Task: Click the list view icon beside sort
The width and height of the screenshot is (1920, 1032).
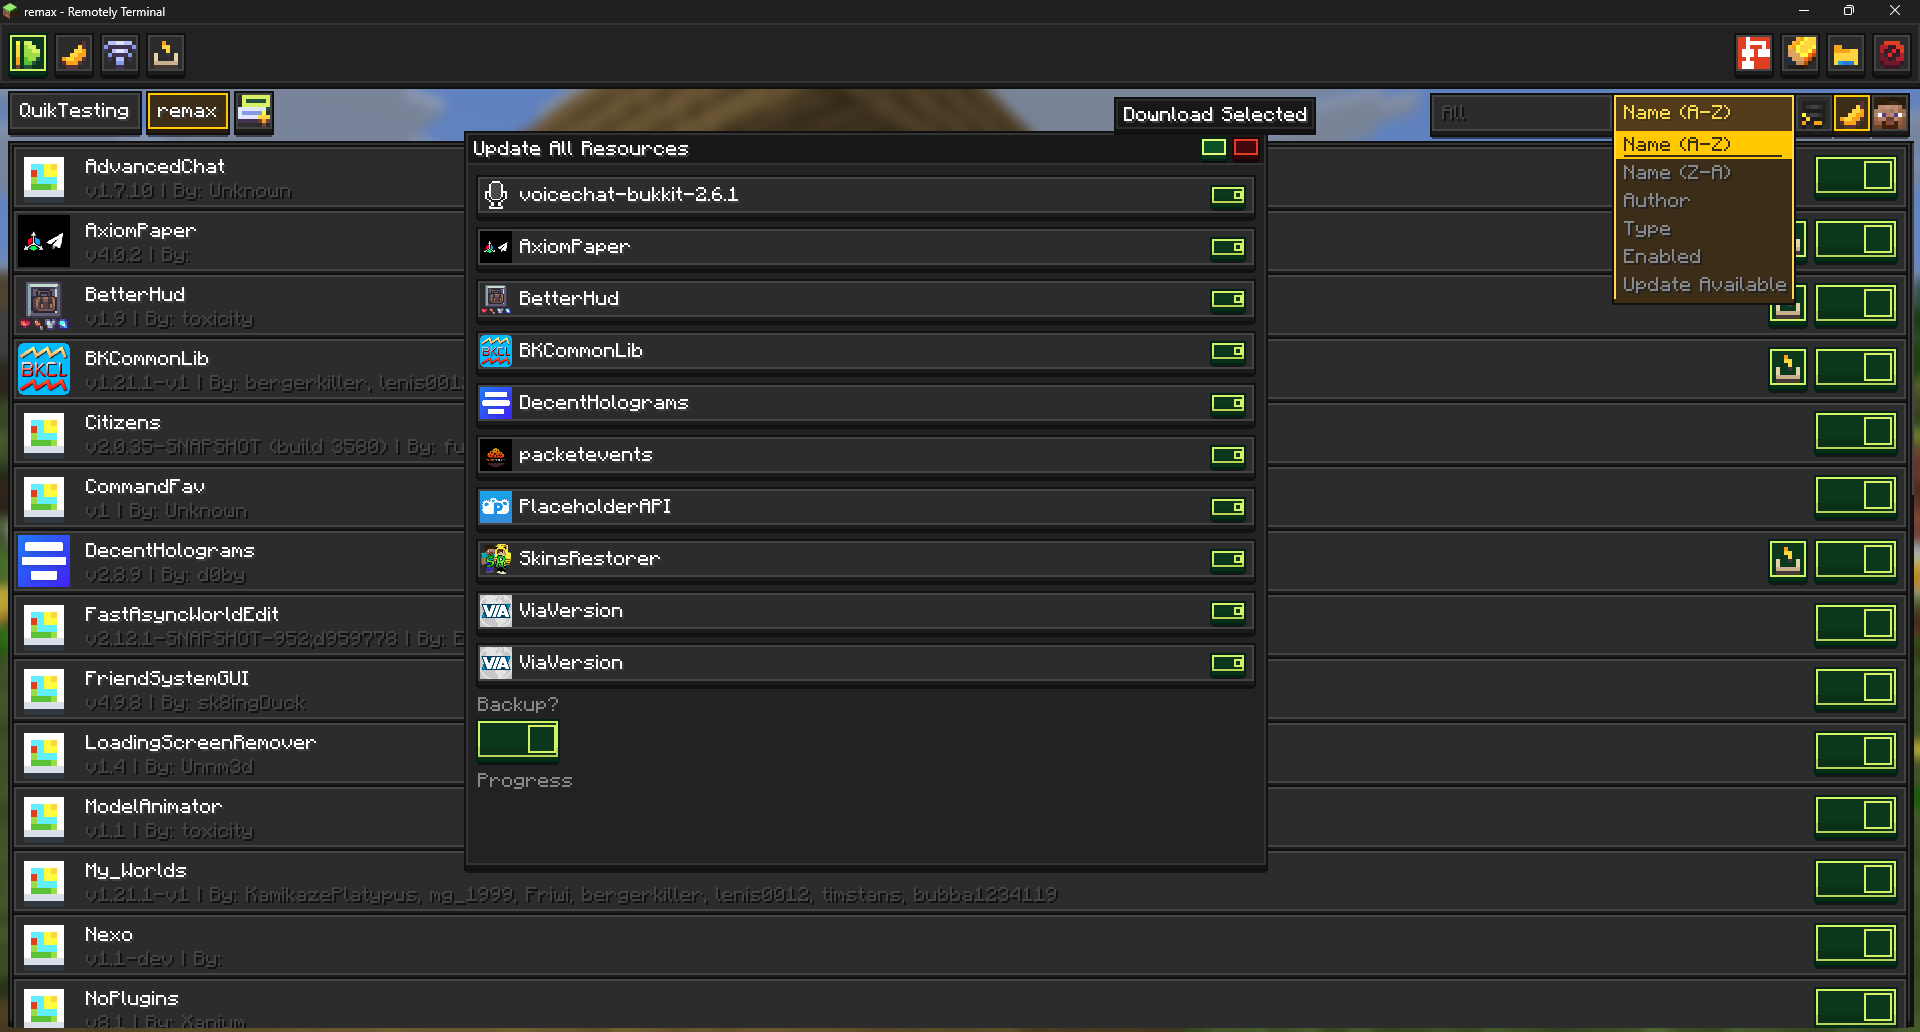Action: pos(1812,115)
